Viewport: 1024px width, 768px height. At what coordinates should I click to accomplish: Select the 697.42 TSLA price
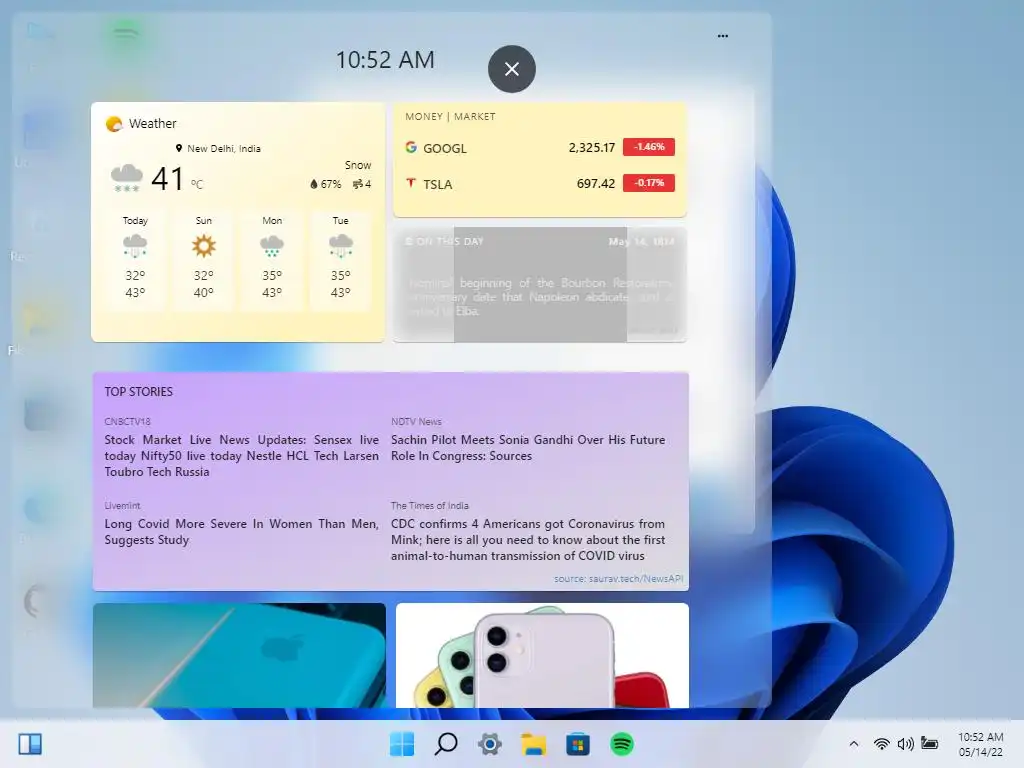point(596,184)
